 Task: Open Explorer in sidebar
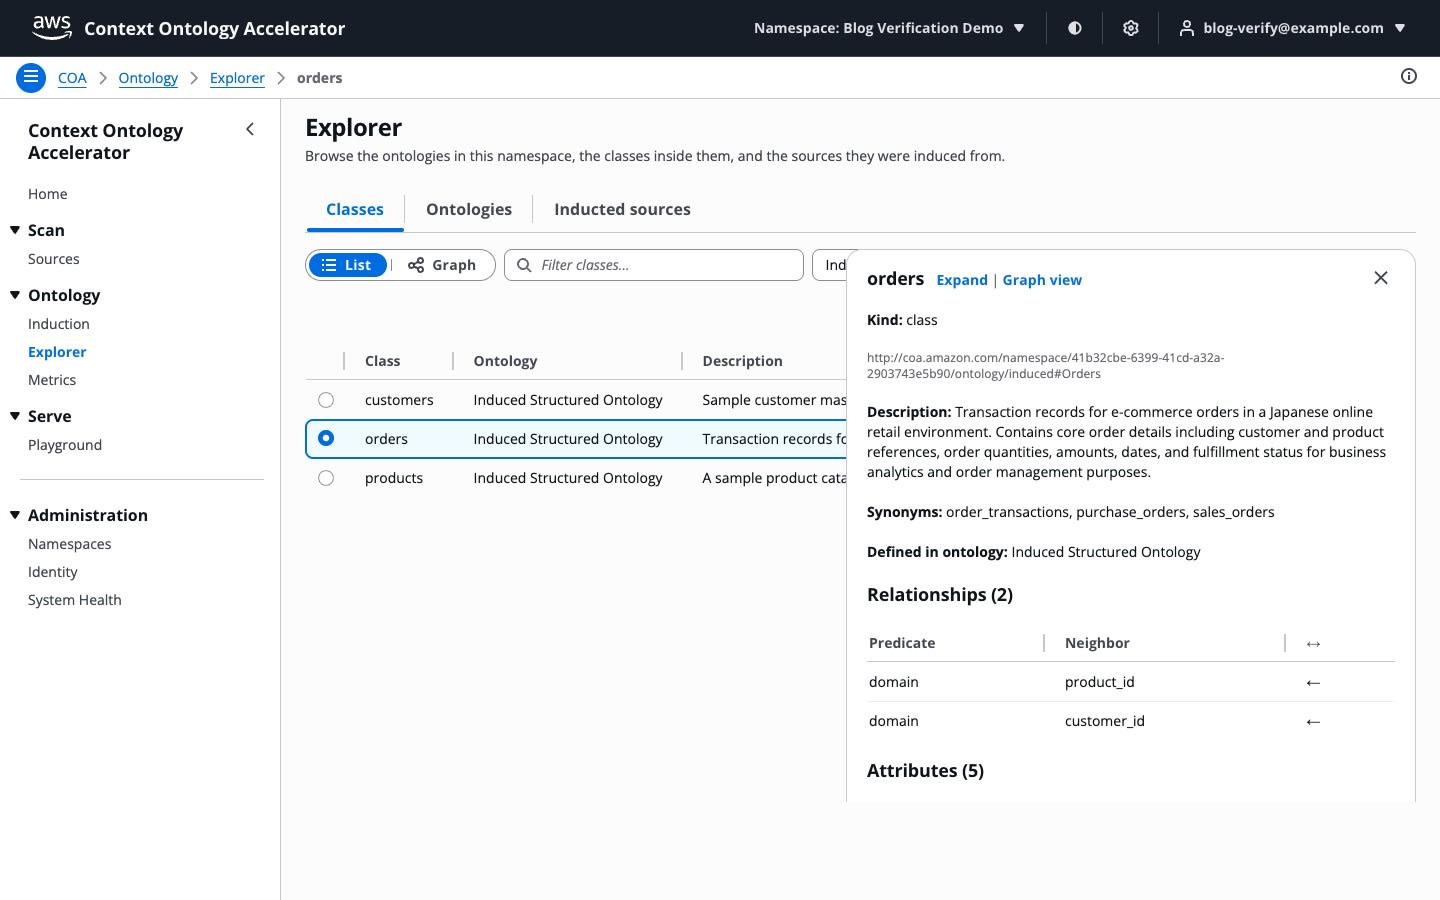point(57,352)
